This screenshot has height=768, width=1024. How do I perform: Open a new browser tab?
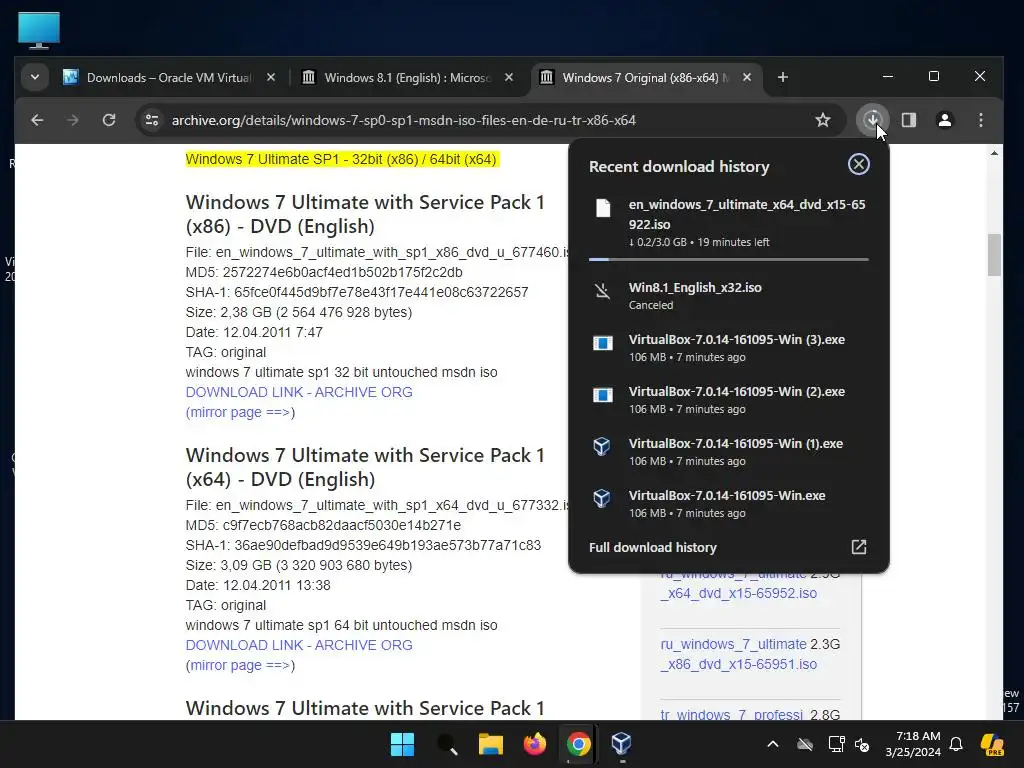pos(782,78)
